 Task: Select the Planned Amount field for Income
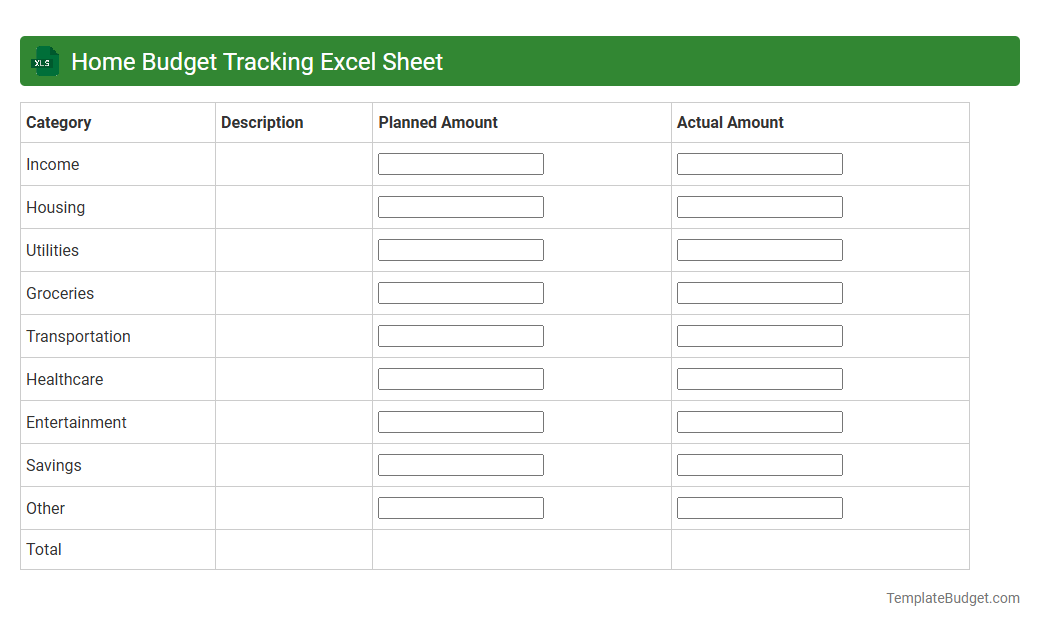[460, 163]
